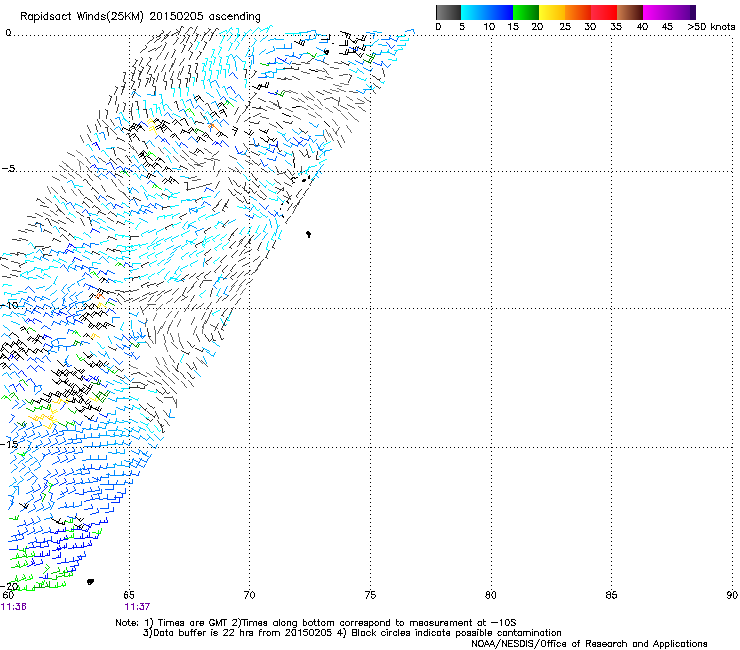Click the blue 10-15 knots legend segment
Screen dimensions: 740x650
pyautogui.click(x=500, y=12)
